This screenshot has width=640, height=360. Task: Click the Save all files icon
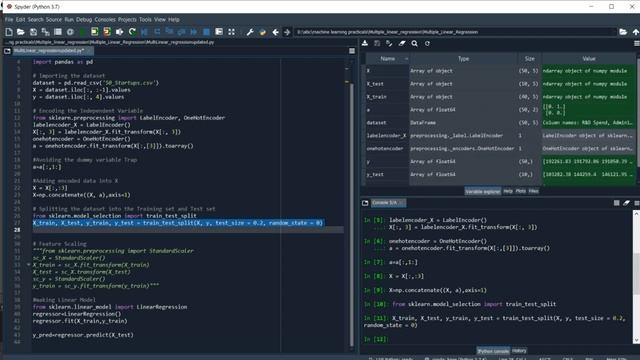(x=46, y=32)
